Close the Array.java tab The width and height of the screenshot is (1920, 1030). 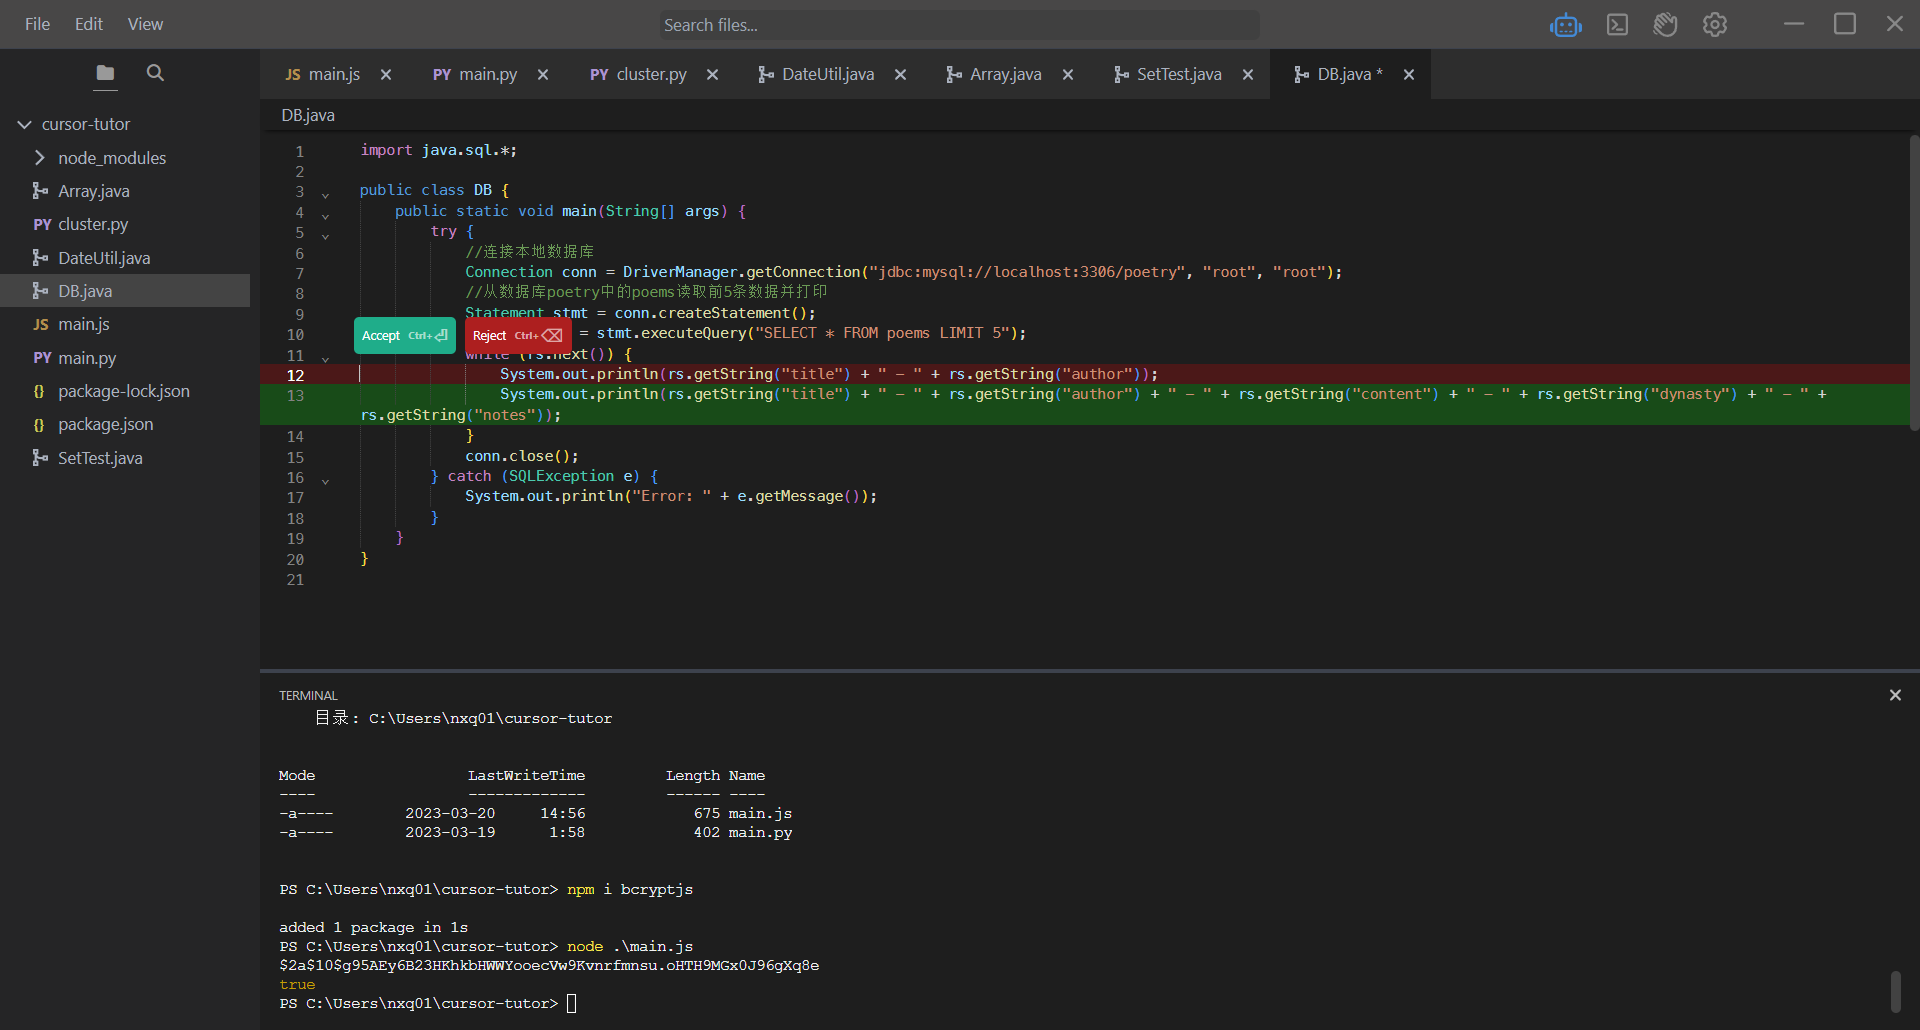pos(1068,75)
